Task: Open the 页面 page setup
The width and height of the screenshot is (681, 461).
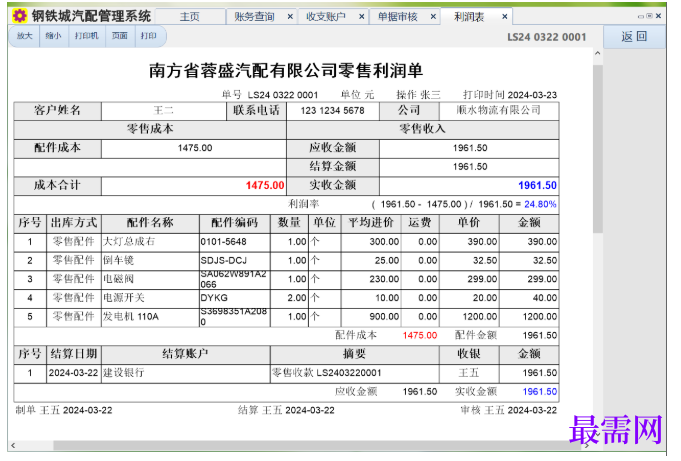Action: pyautogui.click(x=119, y=36)
